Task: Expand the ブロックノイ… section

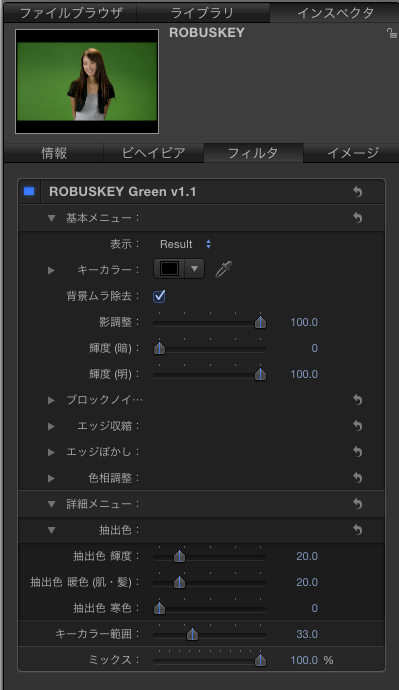Action: 51,400
